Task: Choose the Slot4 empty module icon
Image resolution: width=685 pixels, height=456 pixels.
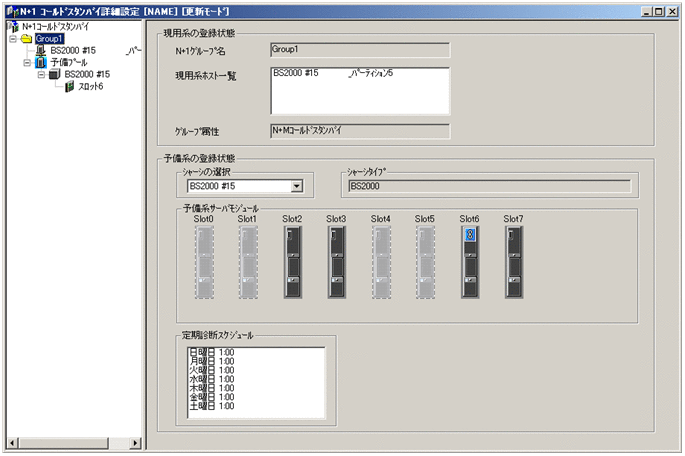Action: (381, 261)
